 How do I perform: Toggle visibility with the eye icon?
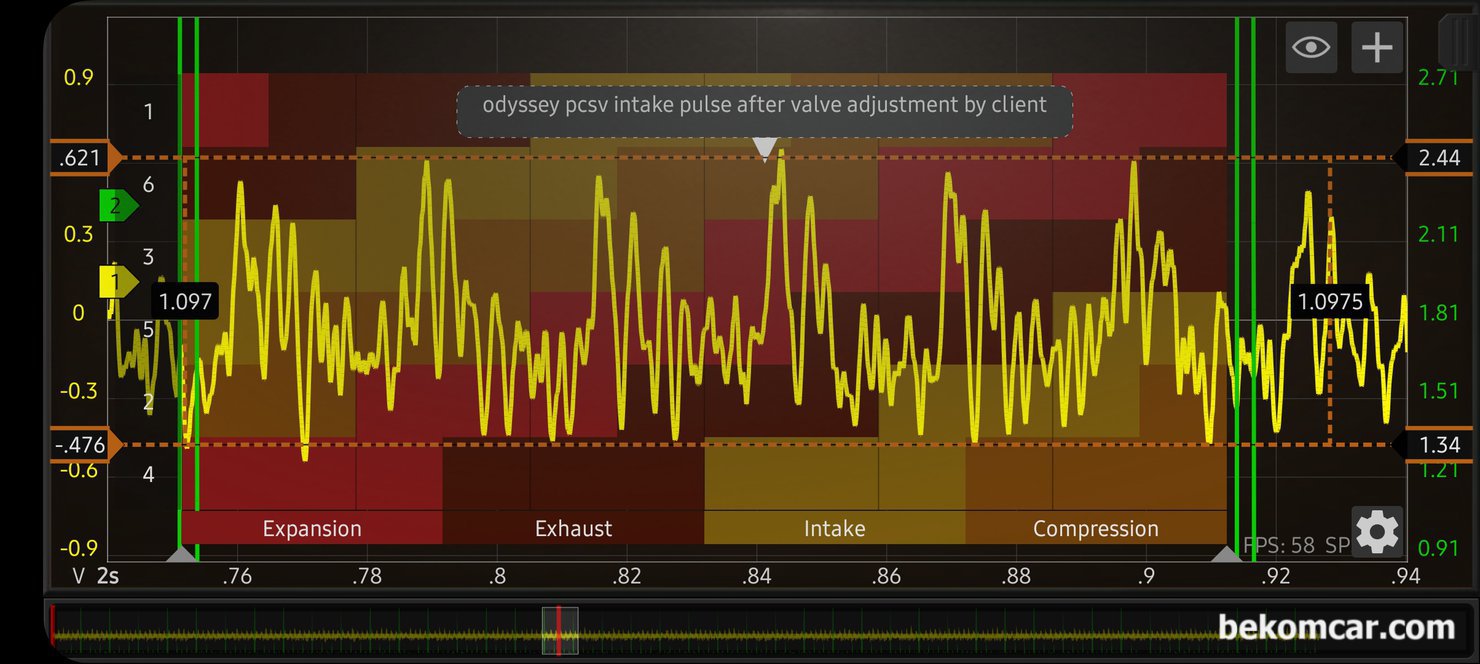1311,47
